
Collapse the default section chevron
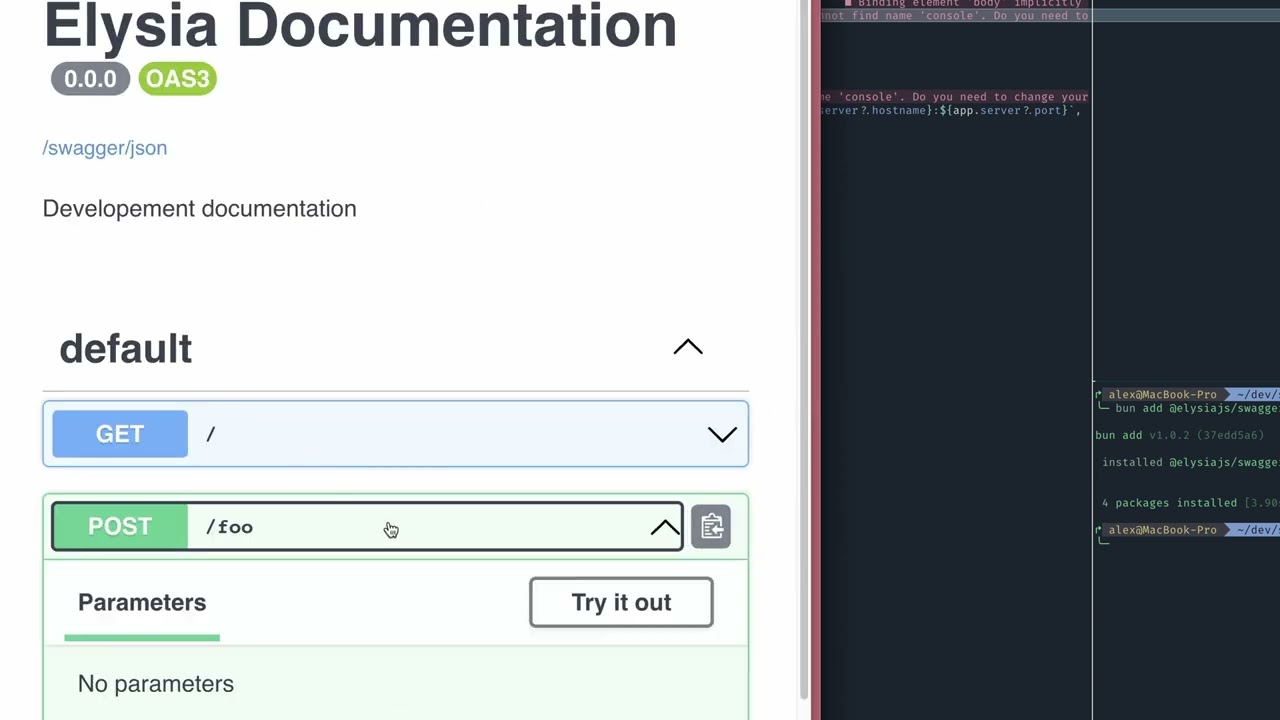click(688, 348)
